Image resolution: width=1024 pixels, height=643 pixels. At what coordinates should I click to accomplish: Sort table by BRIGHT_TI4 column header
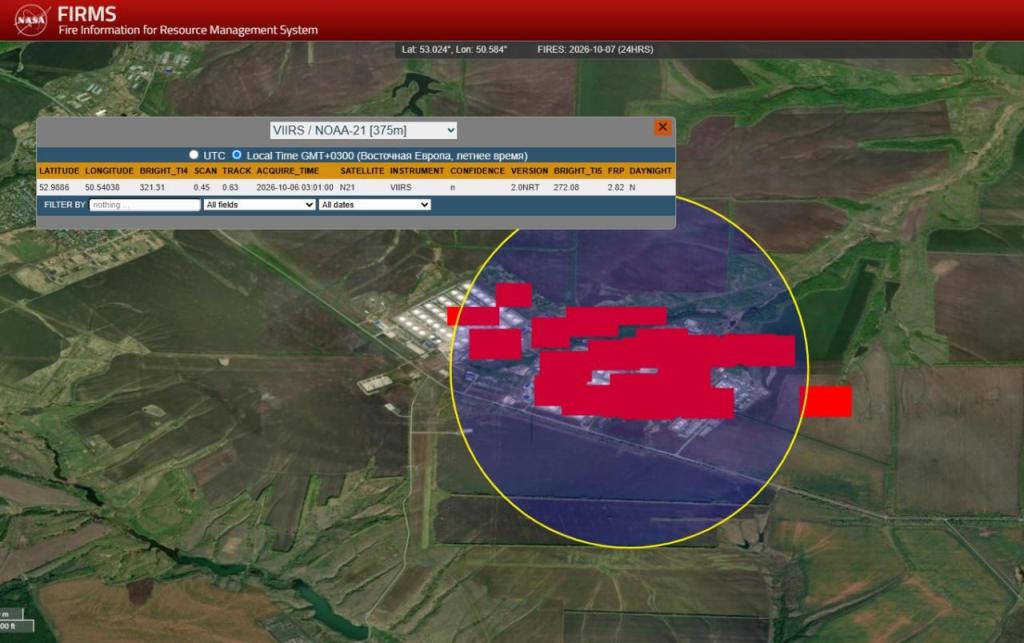coord(163,171)
